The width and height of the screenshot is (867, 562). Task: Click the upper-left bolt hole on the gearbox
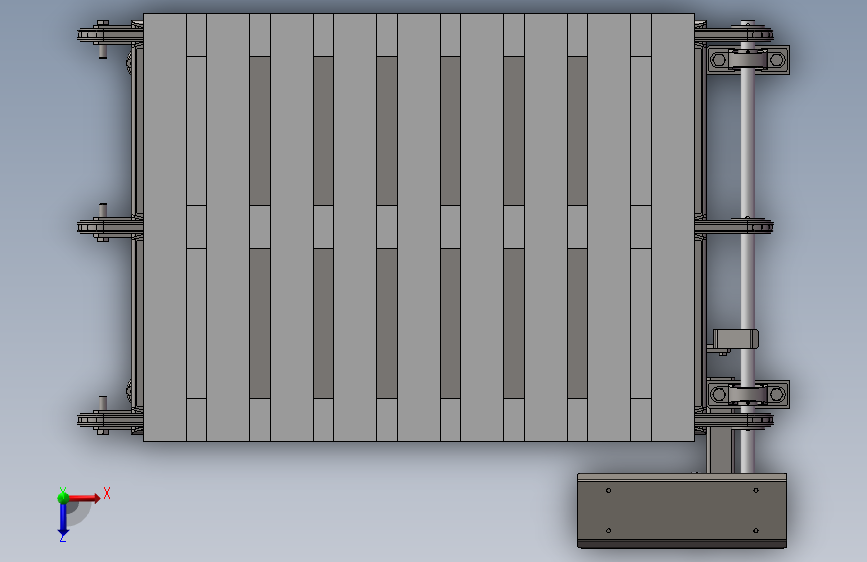pos(608,490)
